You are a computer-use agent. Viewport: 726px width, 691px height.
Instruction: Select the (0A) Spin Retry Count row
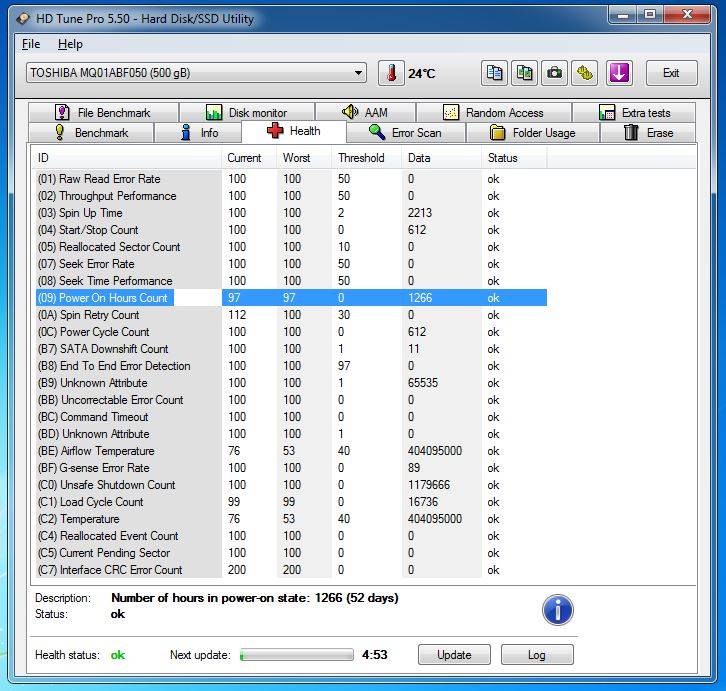pyautogui.click(x=291, y=315)
